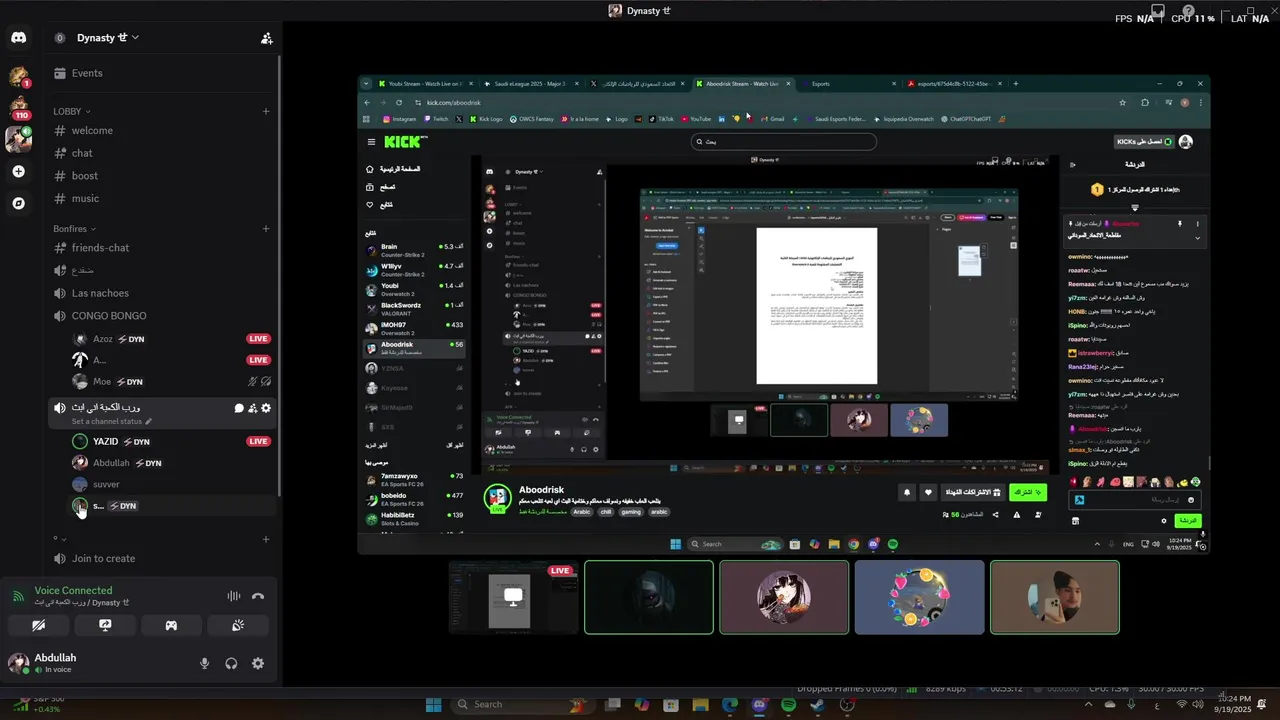The height and width of the screenshot is (720, 1280).
Task: Open the Instagram bookmark in shared browser
Action: tap(399, 119)
